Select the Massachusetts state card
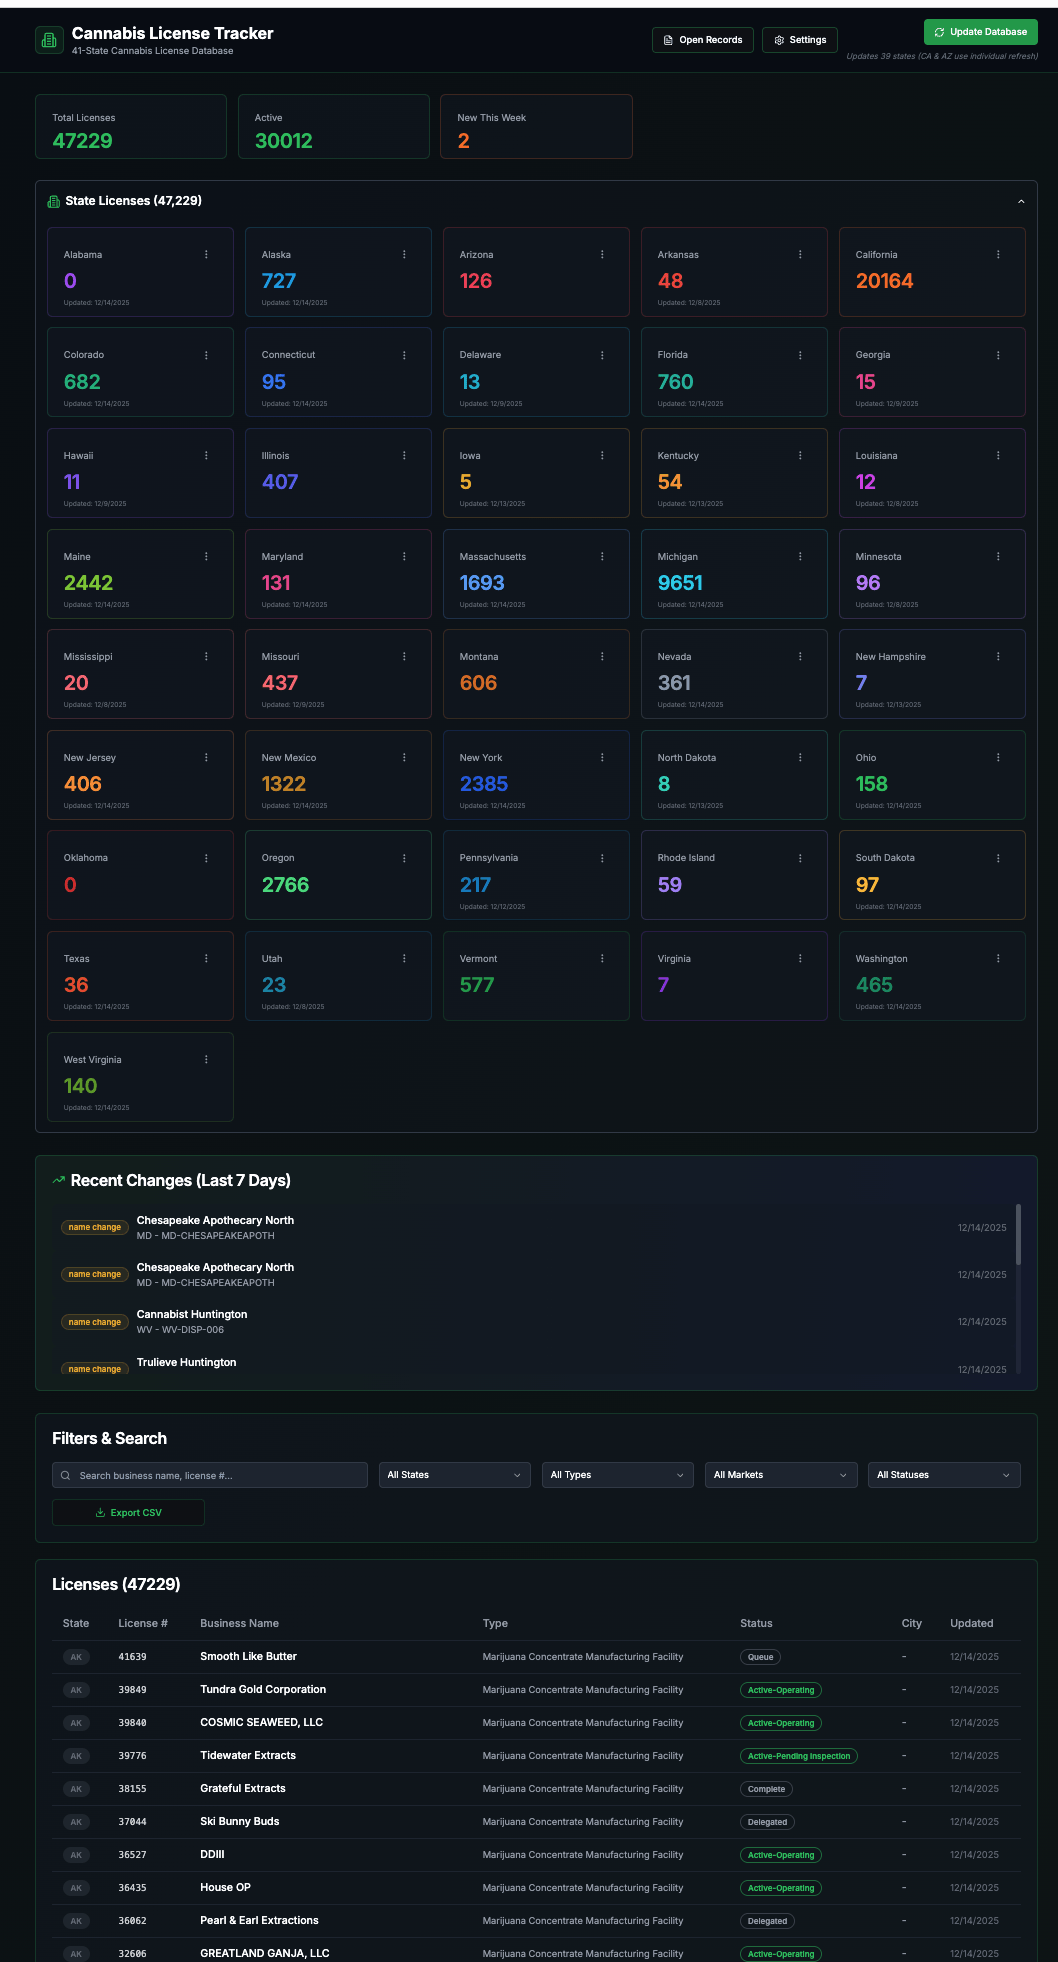The width and height of the screenshot is (1058, 1962). 536,574
